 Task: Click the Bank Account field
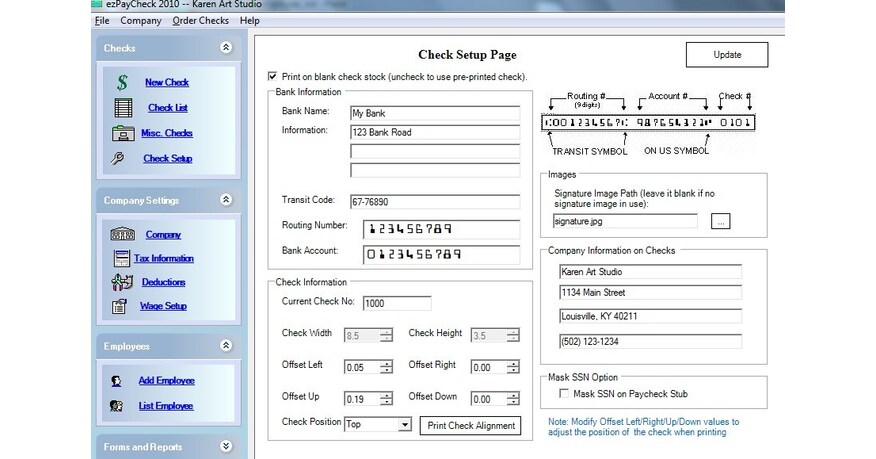(441, 255)
